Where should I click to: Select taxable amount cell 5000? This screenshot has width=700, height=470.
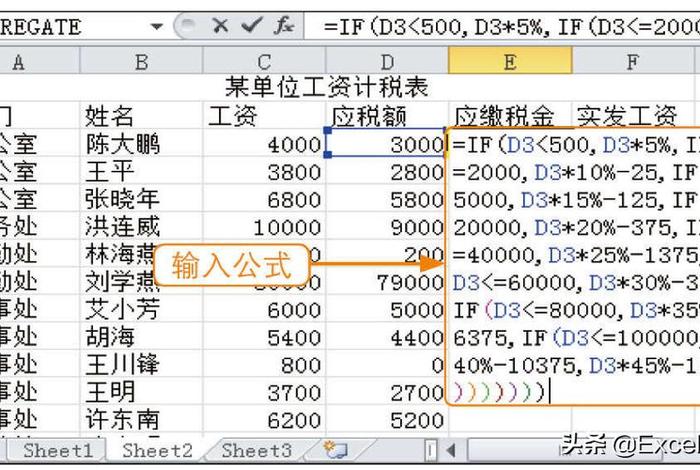(386, 310)
